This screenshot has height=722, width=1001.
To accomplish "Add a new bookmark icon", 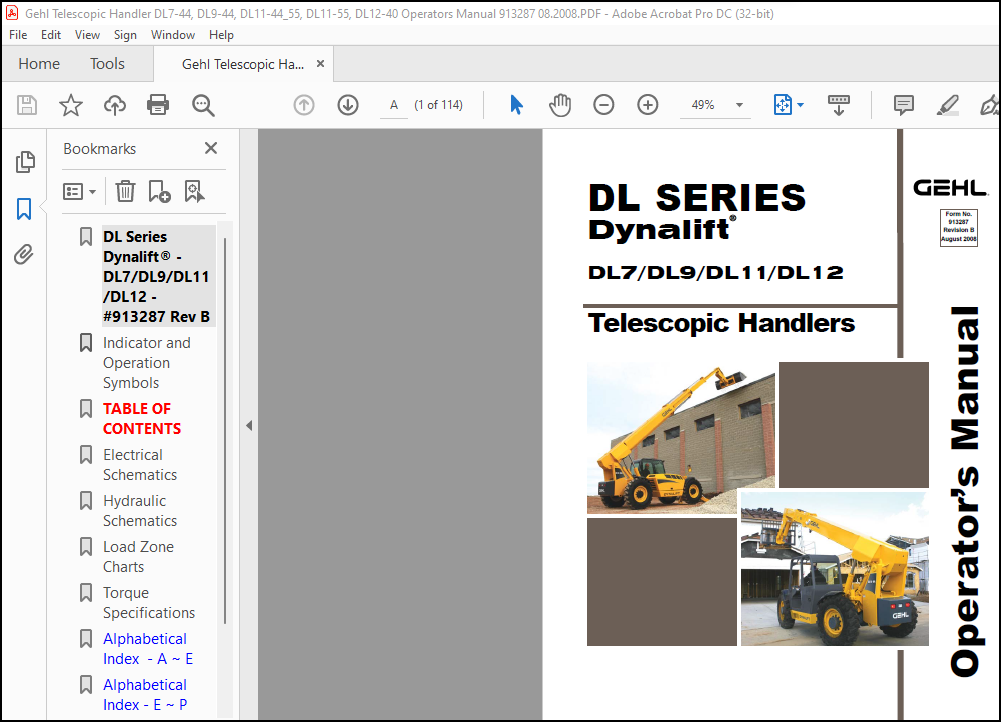I will coord(159,191).
